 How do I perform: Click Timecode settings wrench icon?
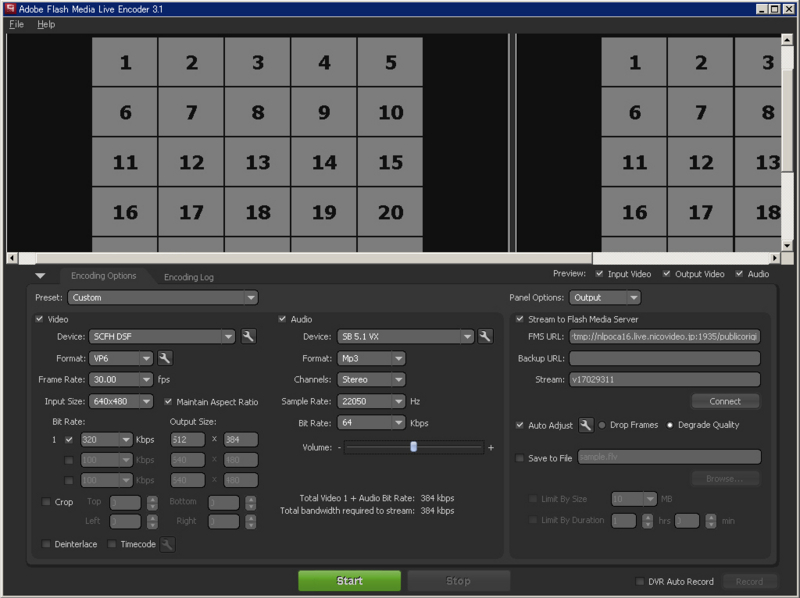click(167, 544)
